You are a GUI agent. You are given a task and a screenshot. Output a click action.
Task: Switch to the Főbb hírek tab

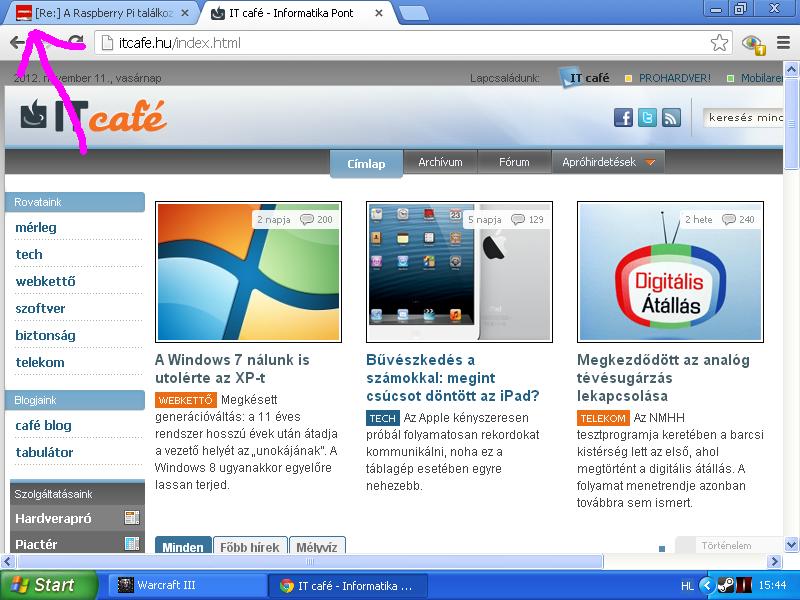250,547
